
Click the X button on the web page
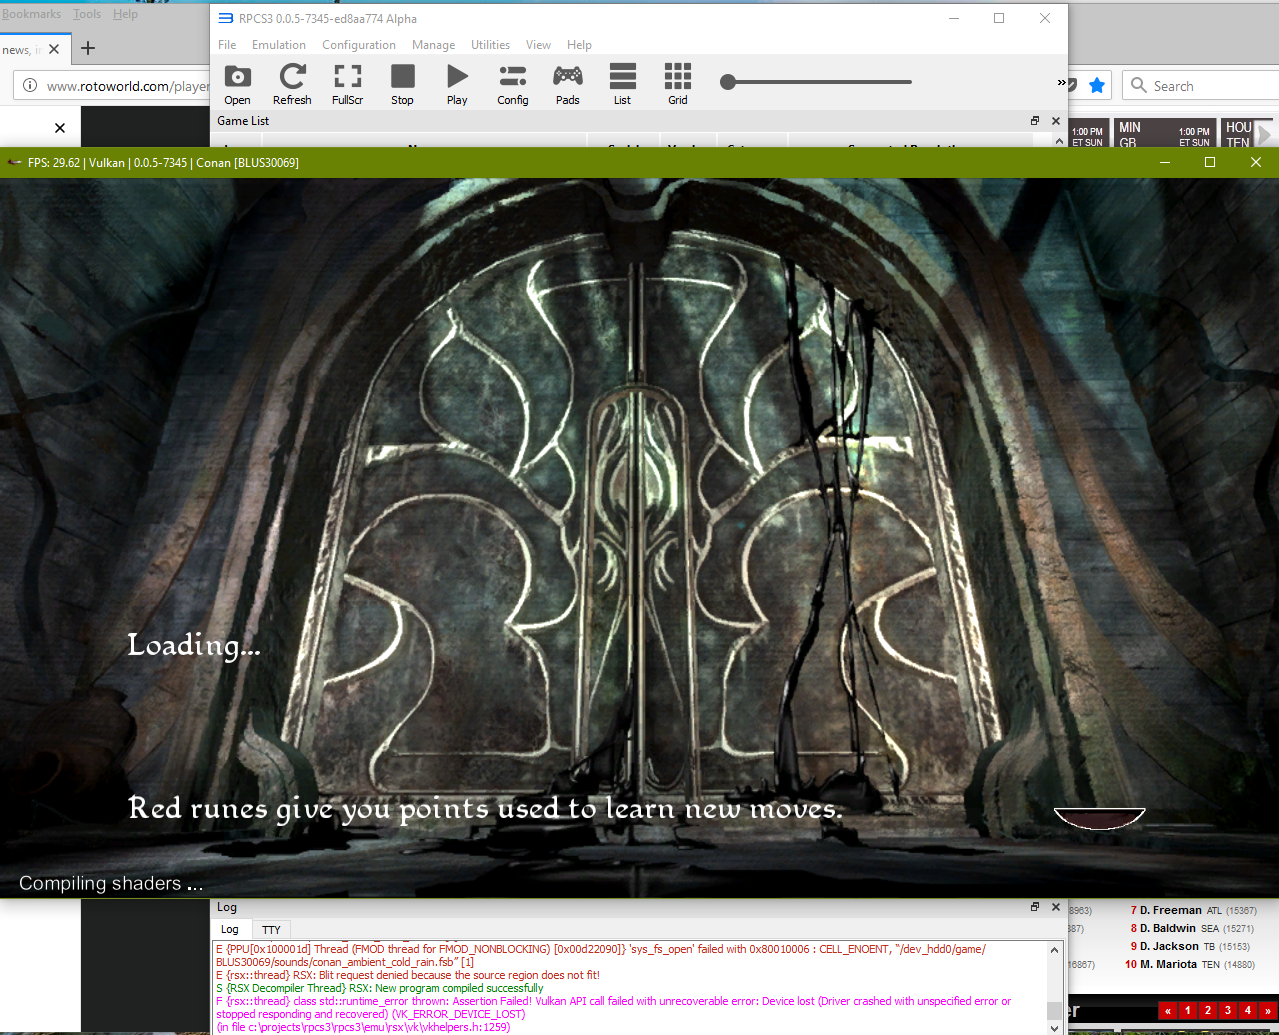pos(60,128)
